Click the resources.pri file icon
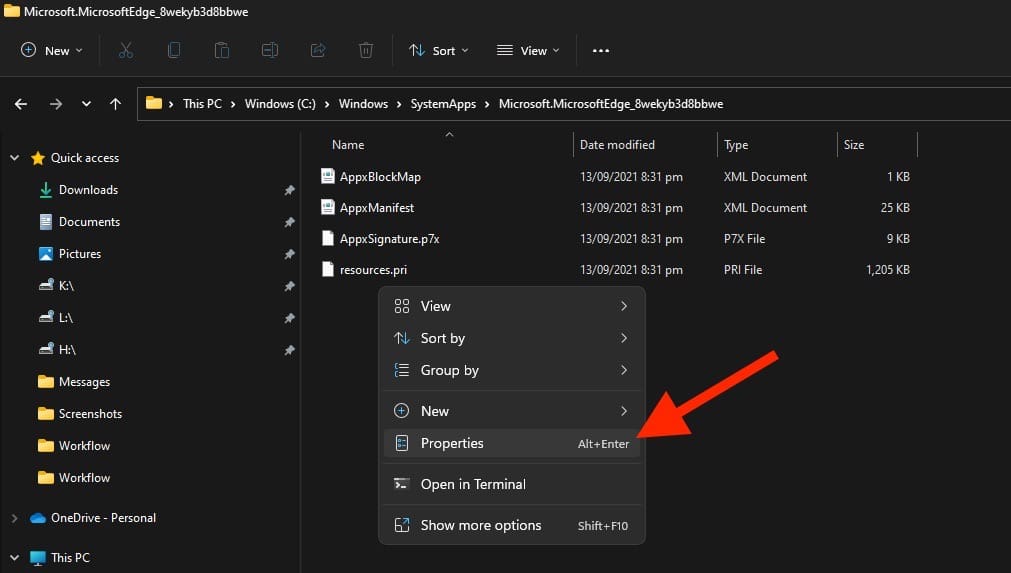The height and width of the screenshot is (573, 1011). point(328,269)
